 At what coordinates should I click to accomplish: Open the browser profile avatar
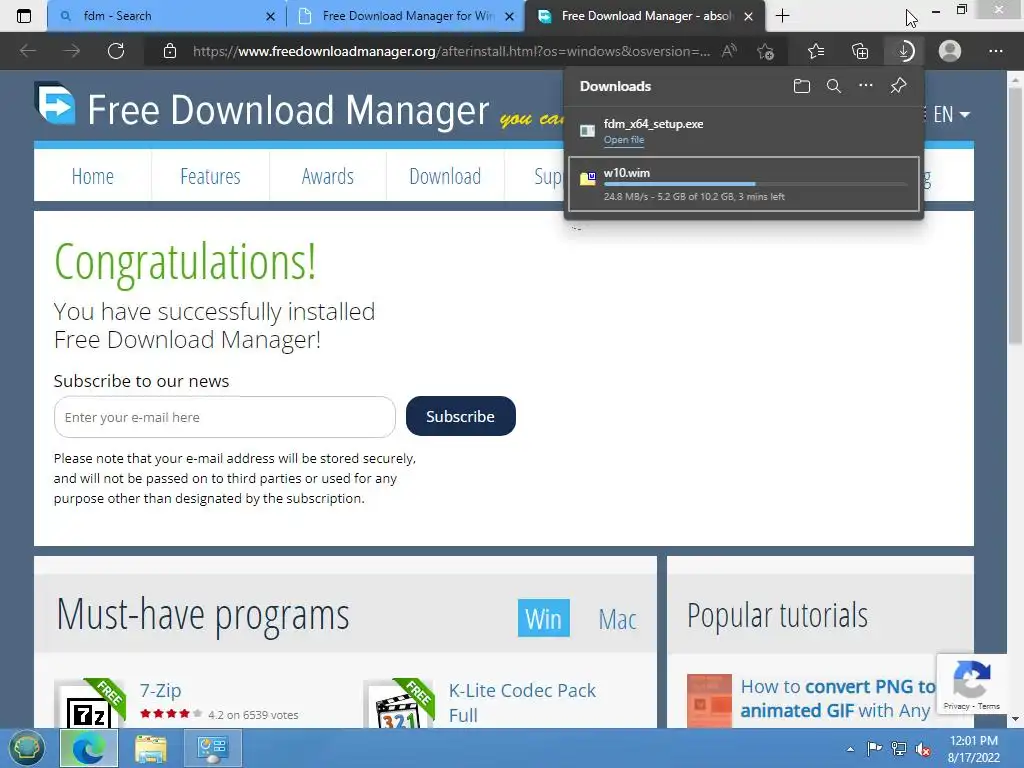click(x=950, y=51)
